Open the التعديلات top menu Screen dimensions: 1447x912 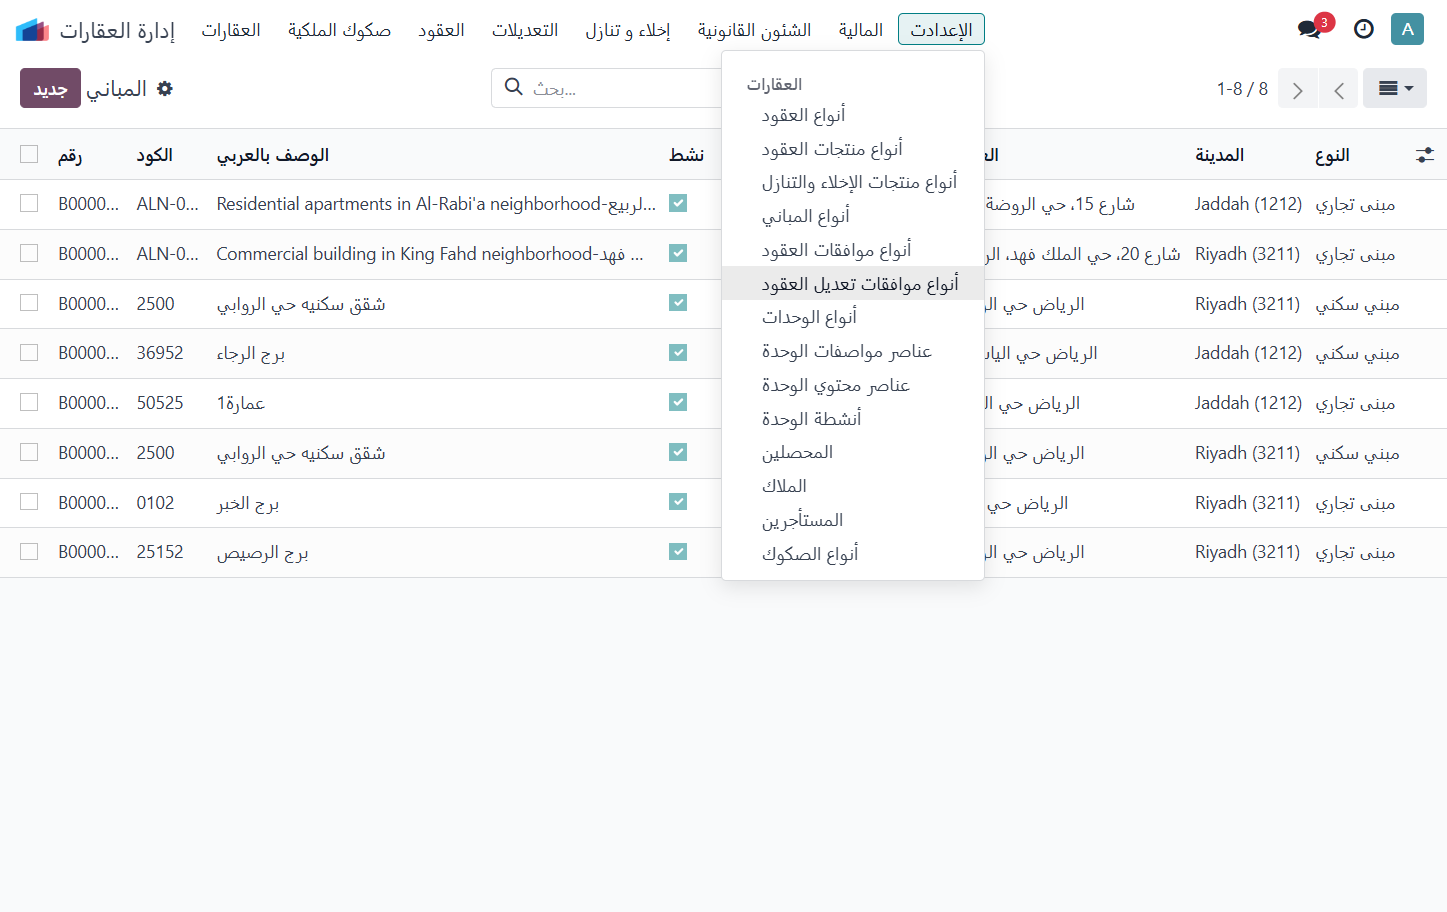coord(525,30)
